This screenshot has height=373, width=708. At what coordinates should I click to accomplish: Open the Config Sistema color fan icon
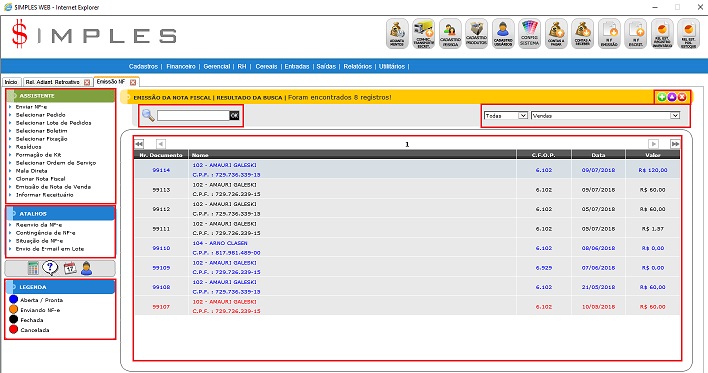point(529,33)
